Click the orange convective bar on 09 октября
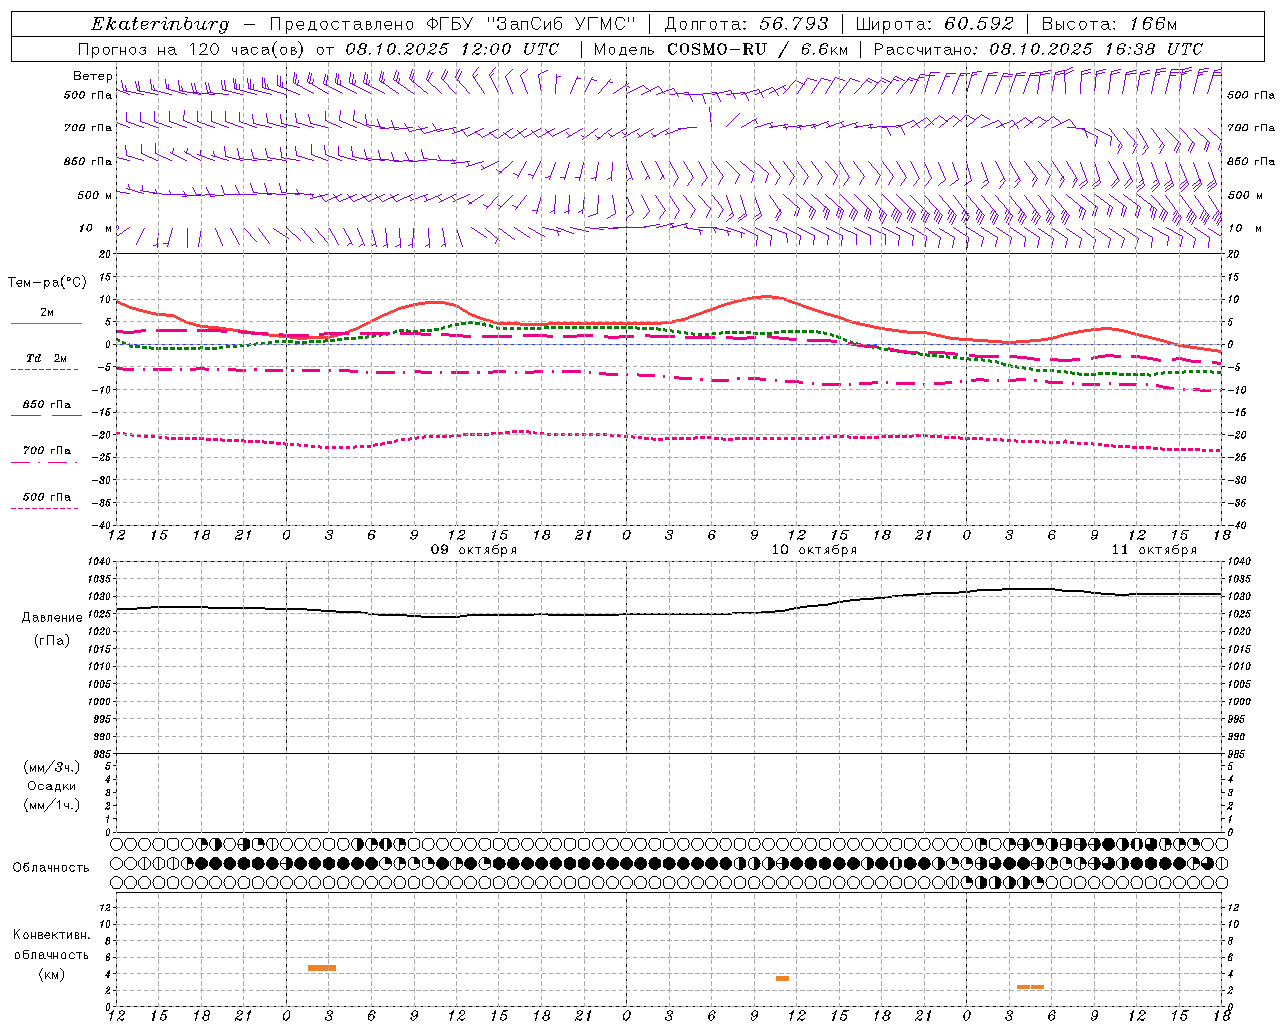 (x=322, y=968)
